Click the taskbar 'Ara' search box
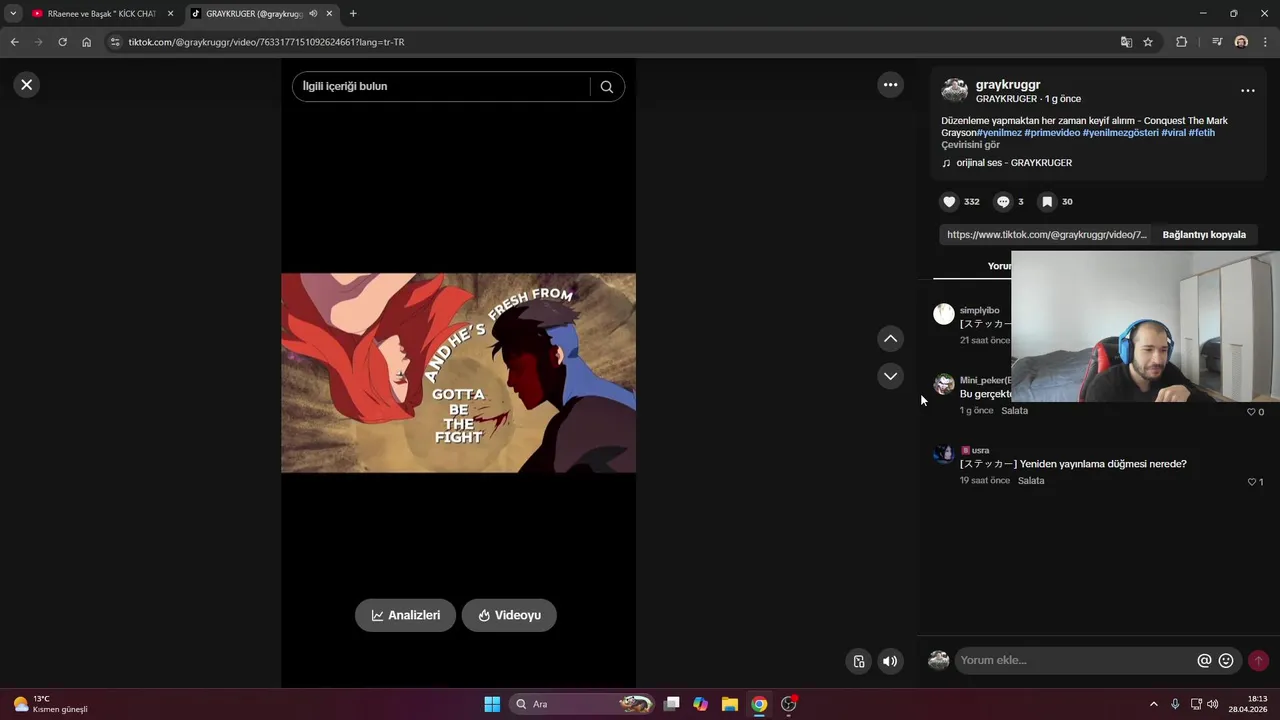 pos(583,704)
